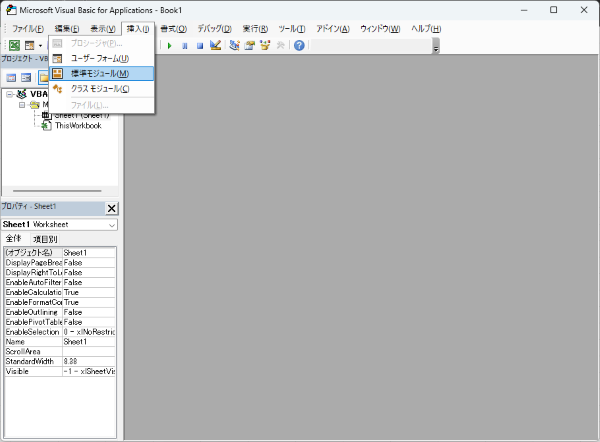The image size is (600, 442).
Task: Open Project Explorer via toolbar icon
Action: 234,46
